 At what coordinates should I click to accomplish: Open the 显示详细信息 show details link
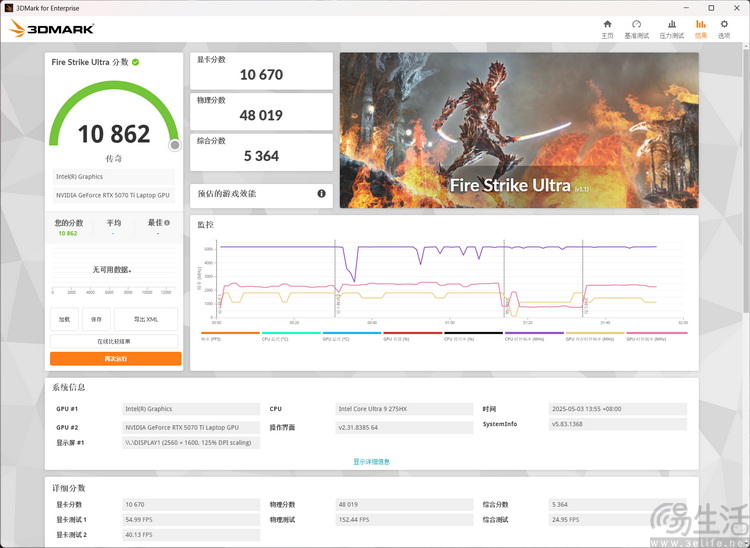[372, 461]
